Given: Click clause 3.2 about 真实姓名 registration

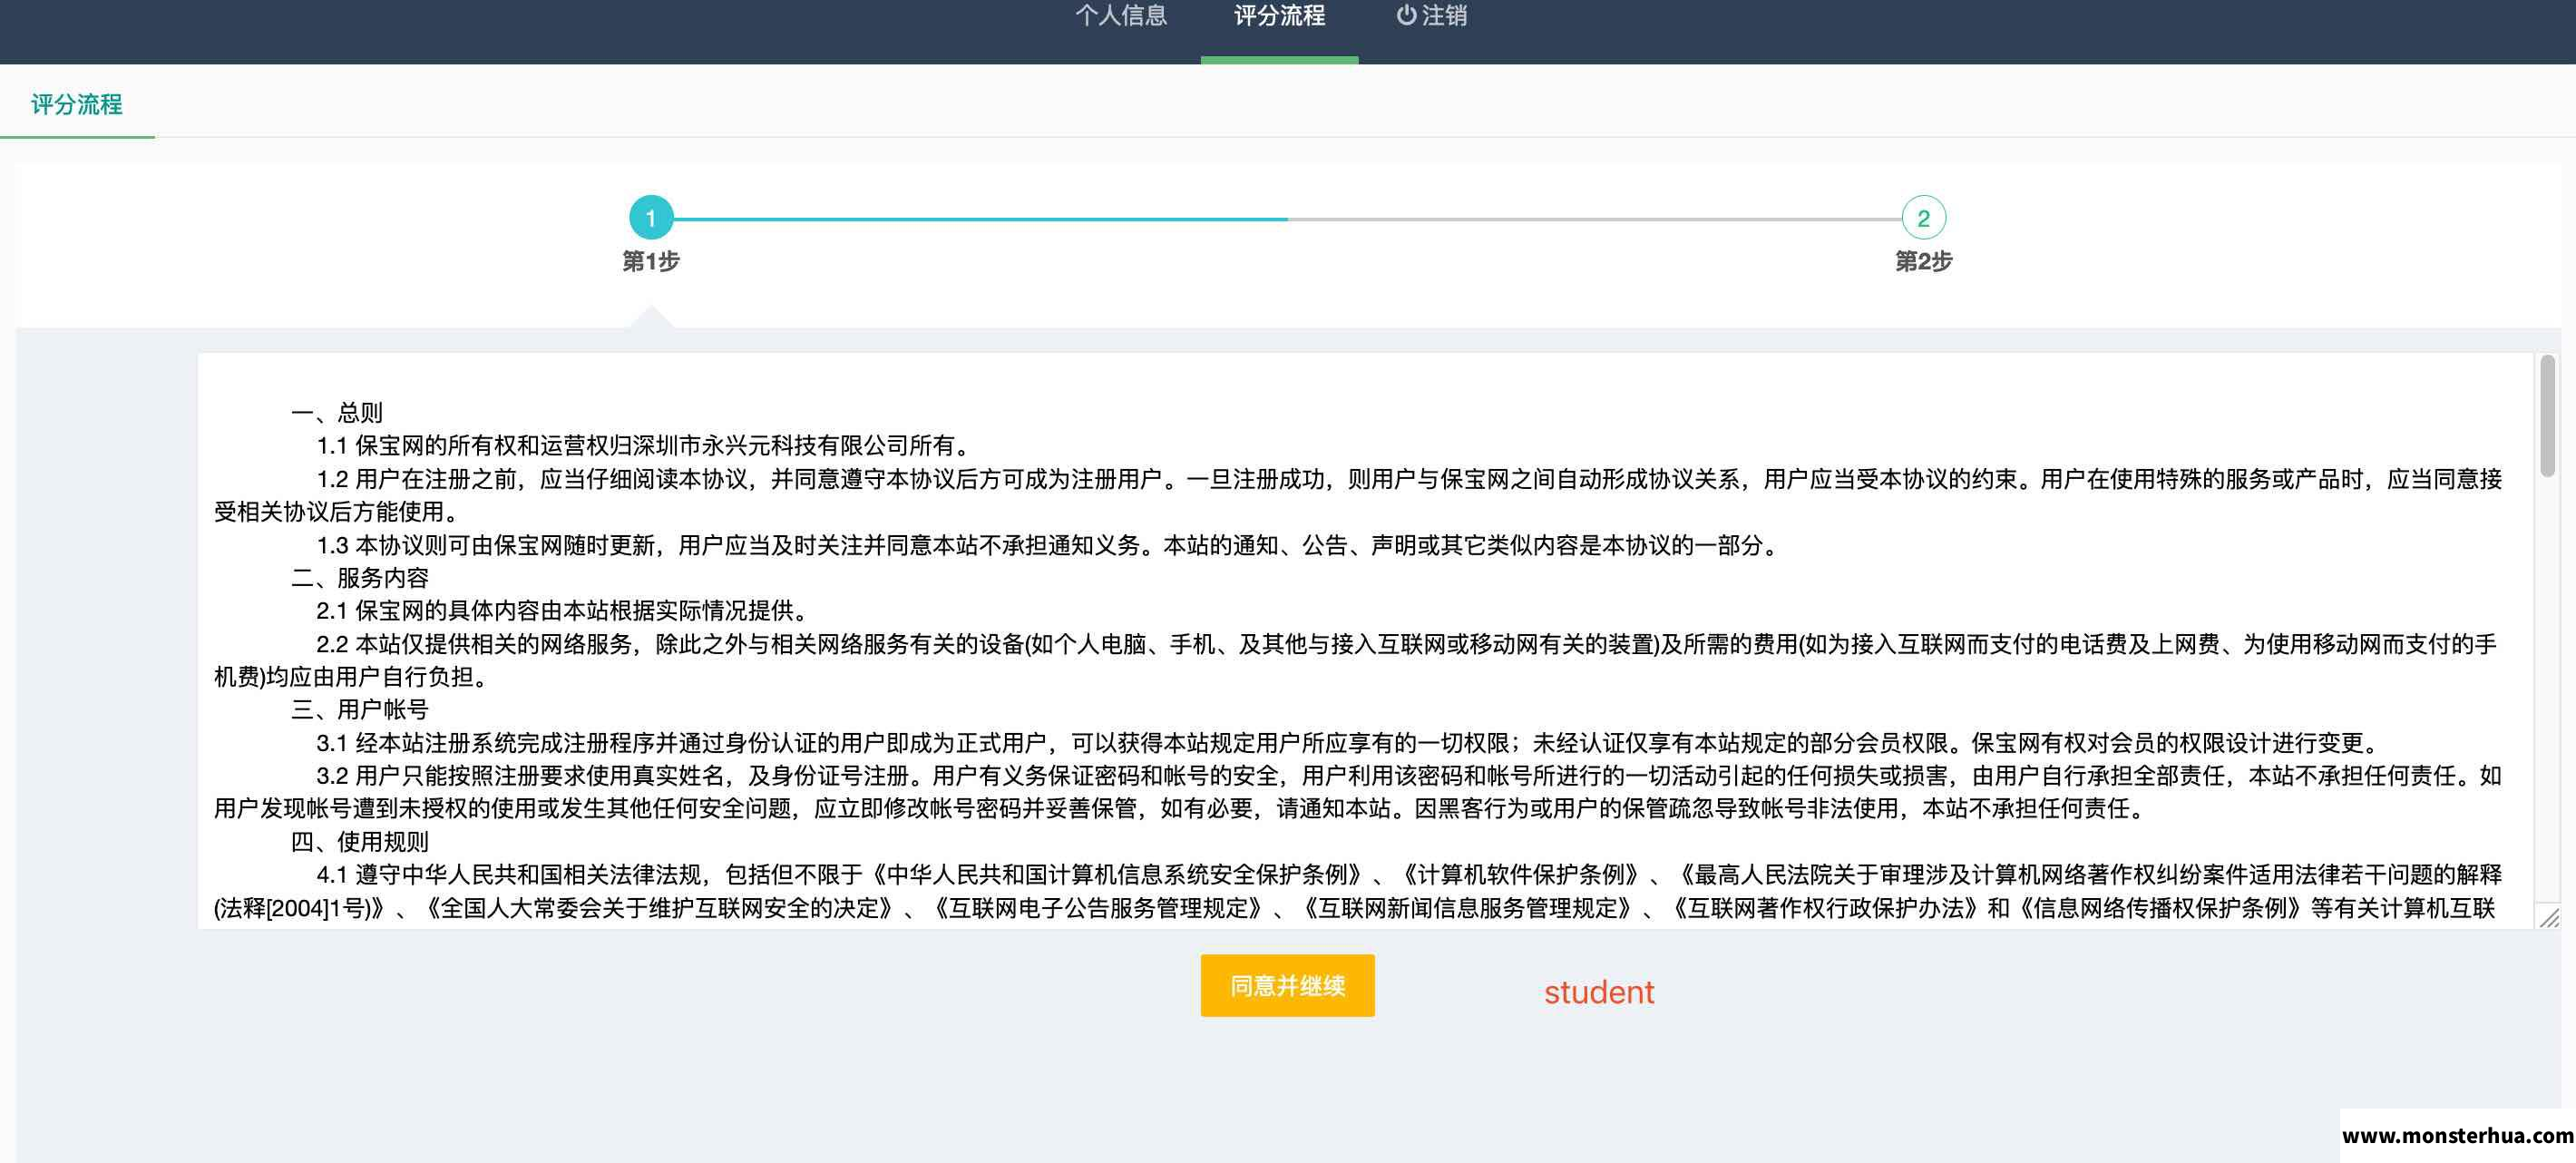Looking at the screenshot, I should click(1358, 792).
